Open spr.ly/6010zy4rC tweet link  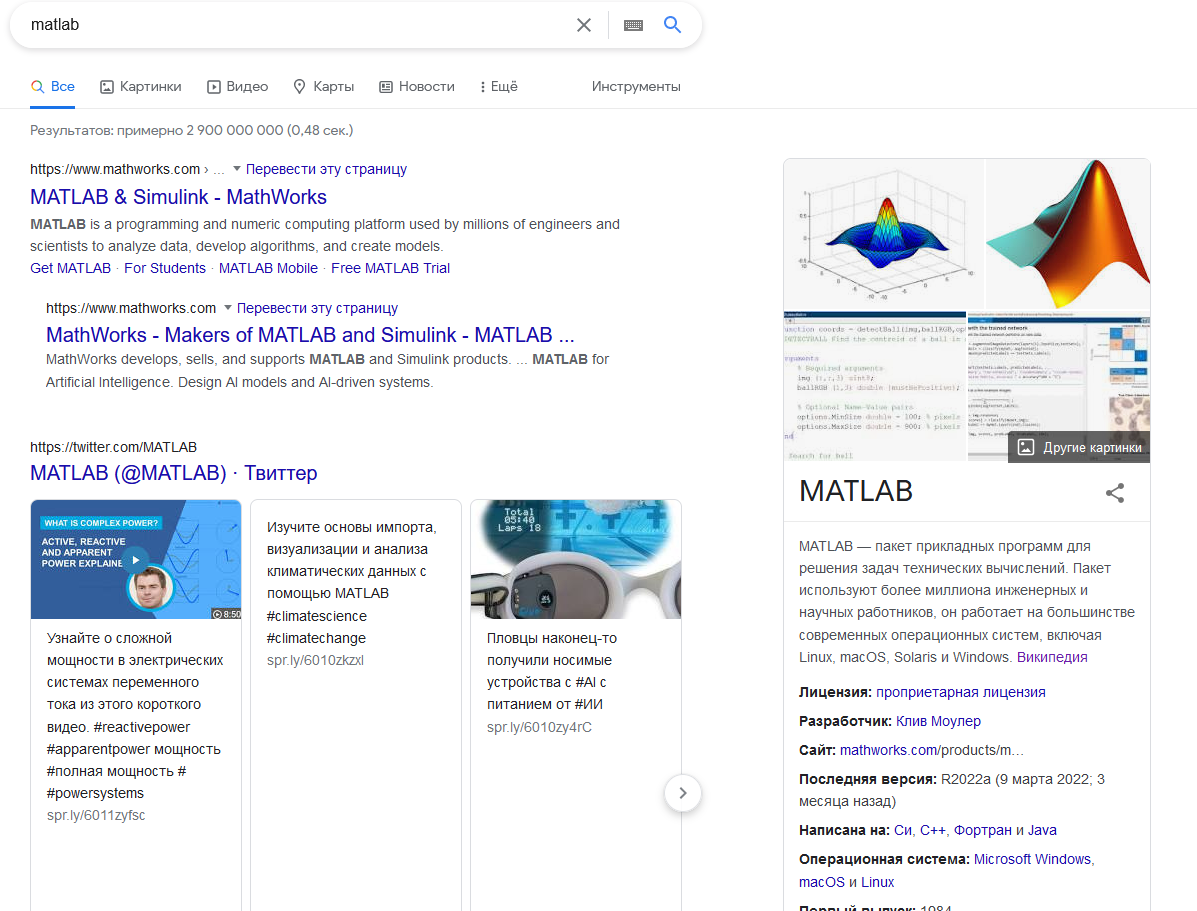pyautogui.click(x=539, y=728)
